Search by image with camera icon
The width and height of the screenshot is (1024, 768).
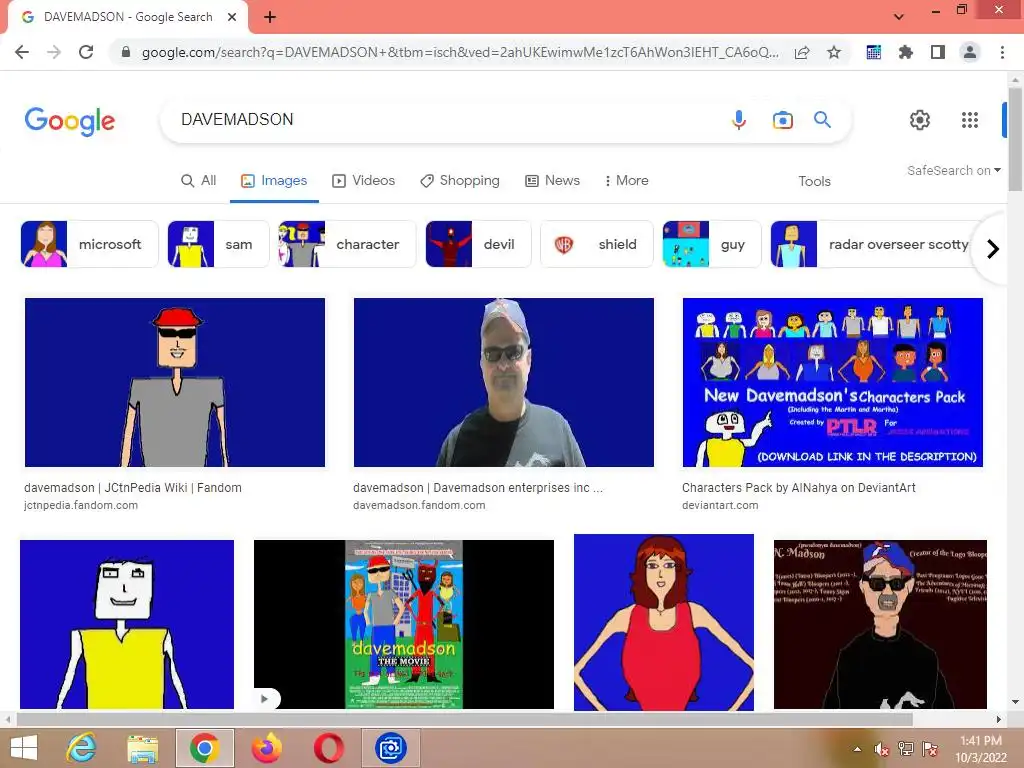(x=782, y=120)
